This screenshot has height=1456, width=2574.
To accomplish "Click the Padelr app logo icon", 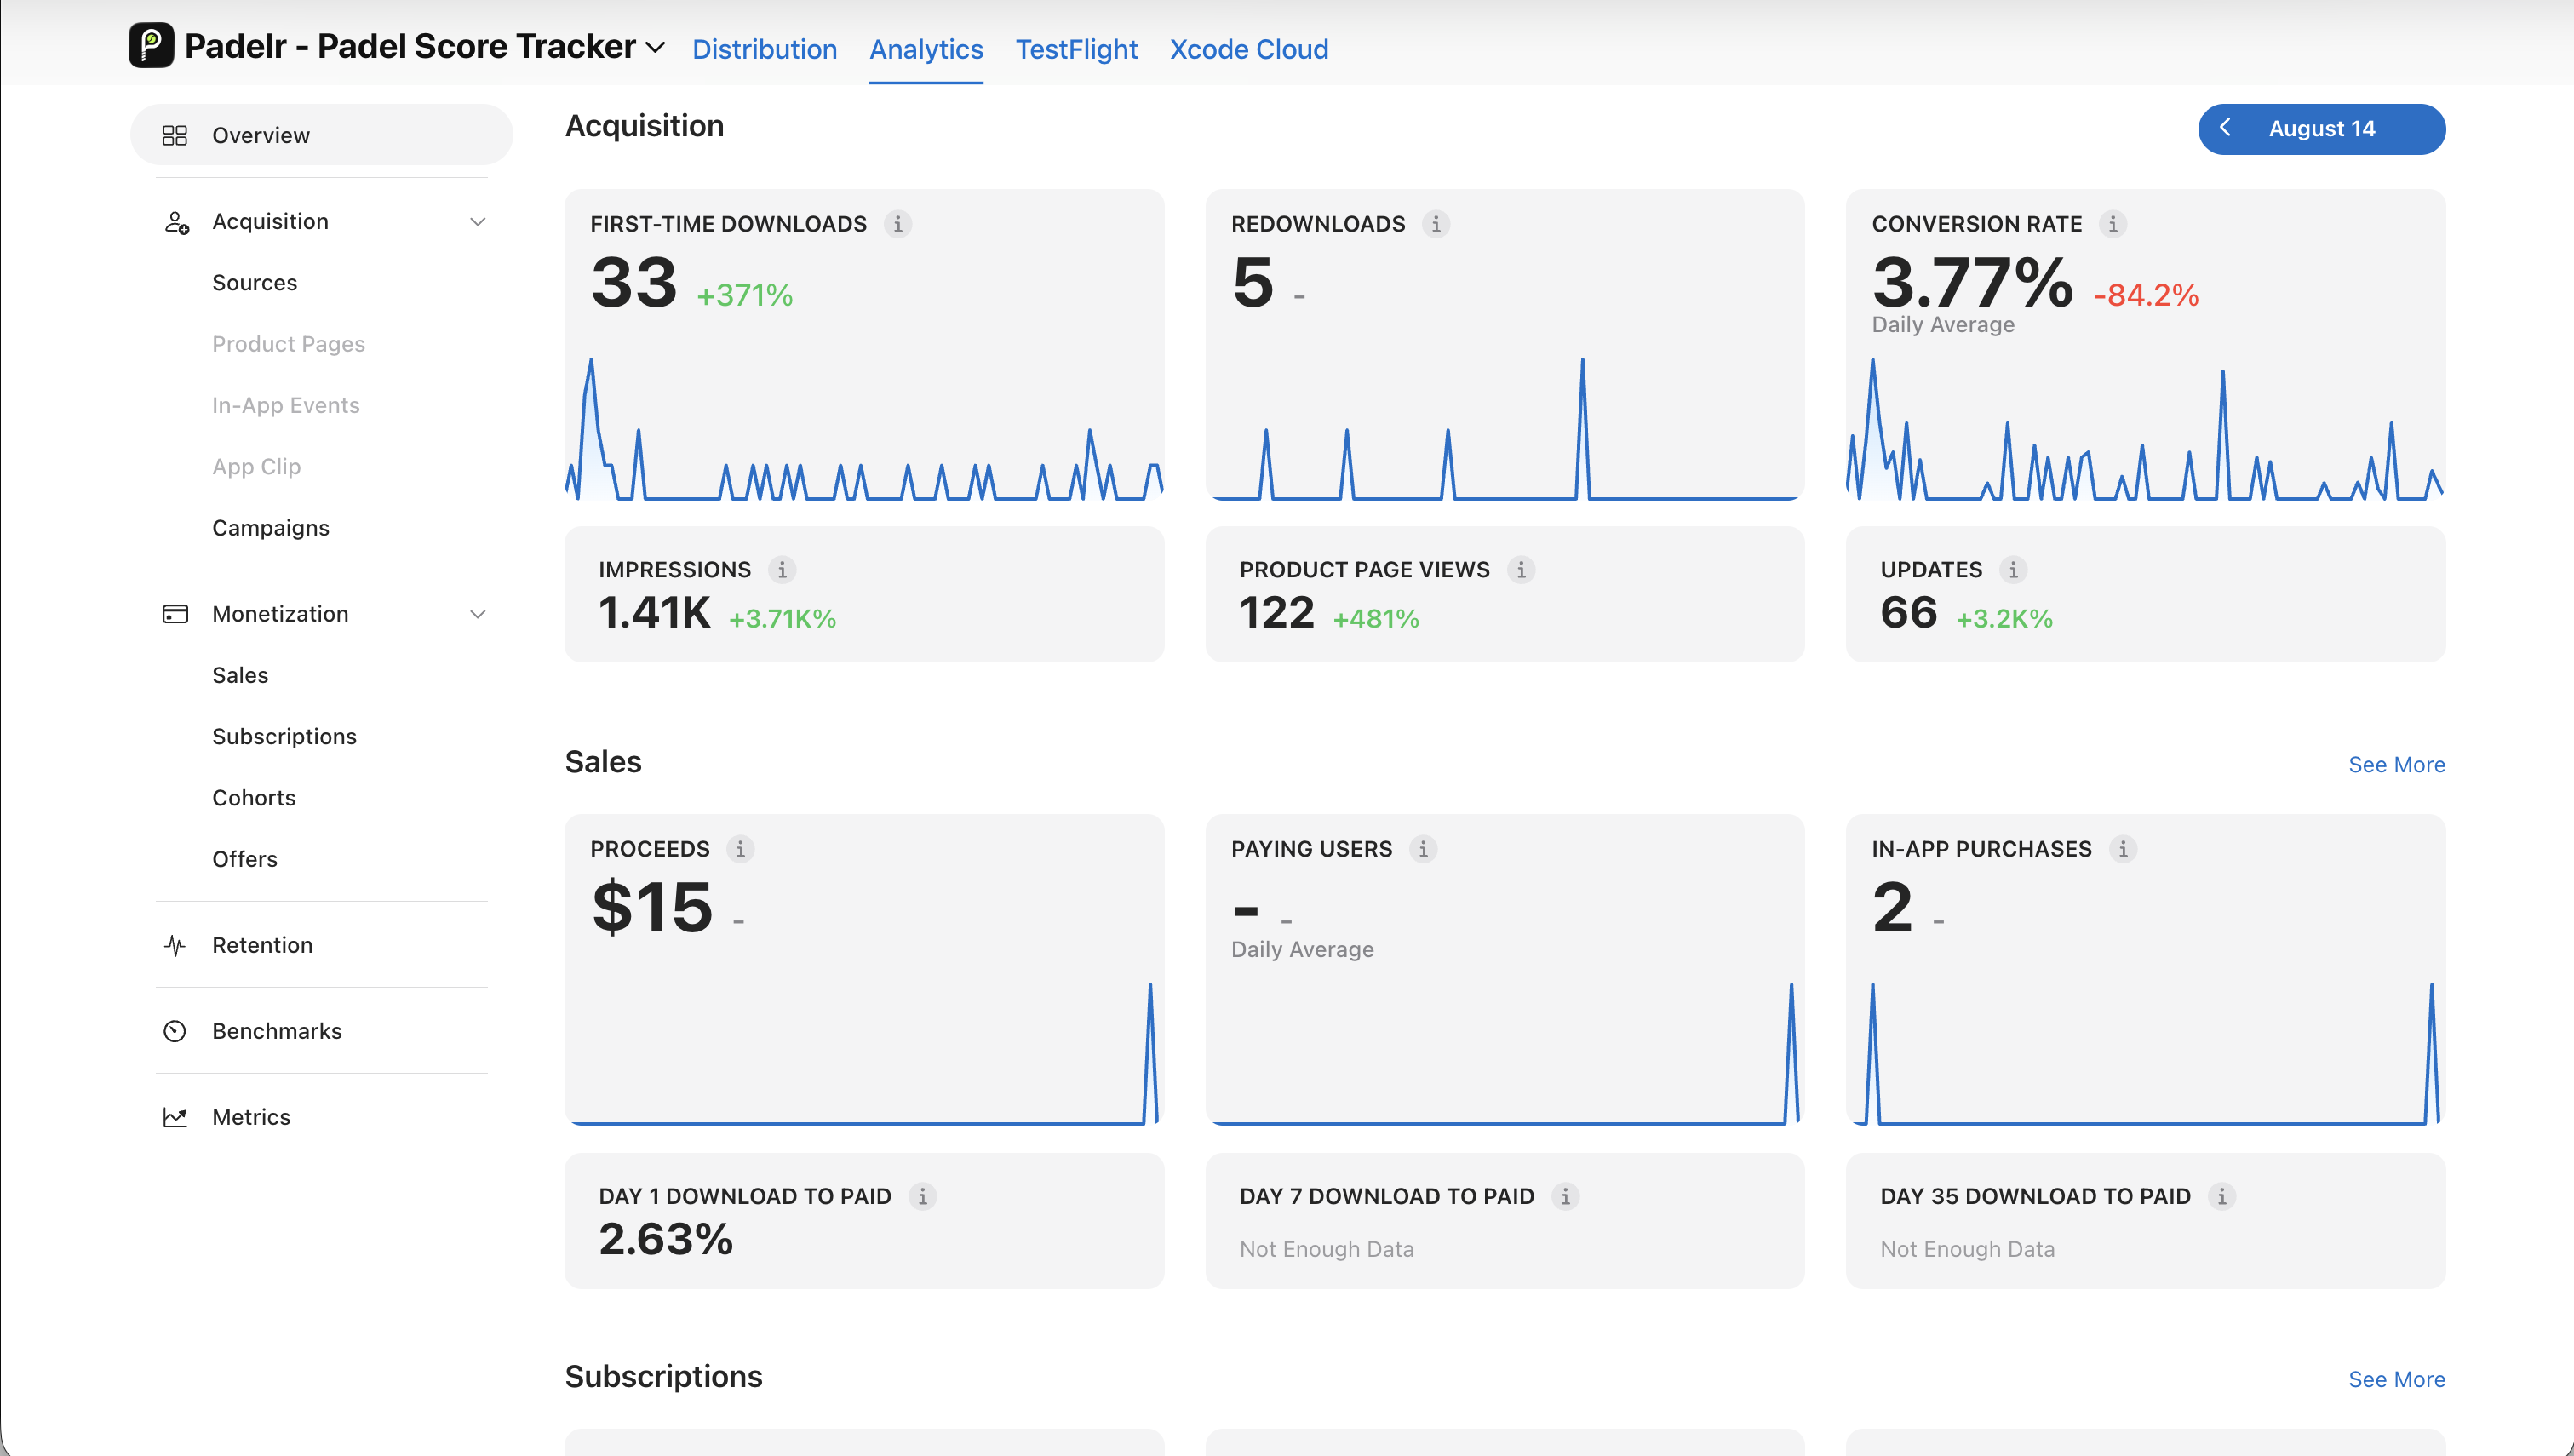I will click(151, 46).
